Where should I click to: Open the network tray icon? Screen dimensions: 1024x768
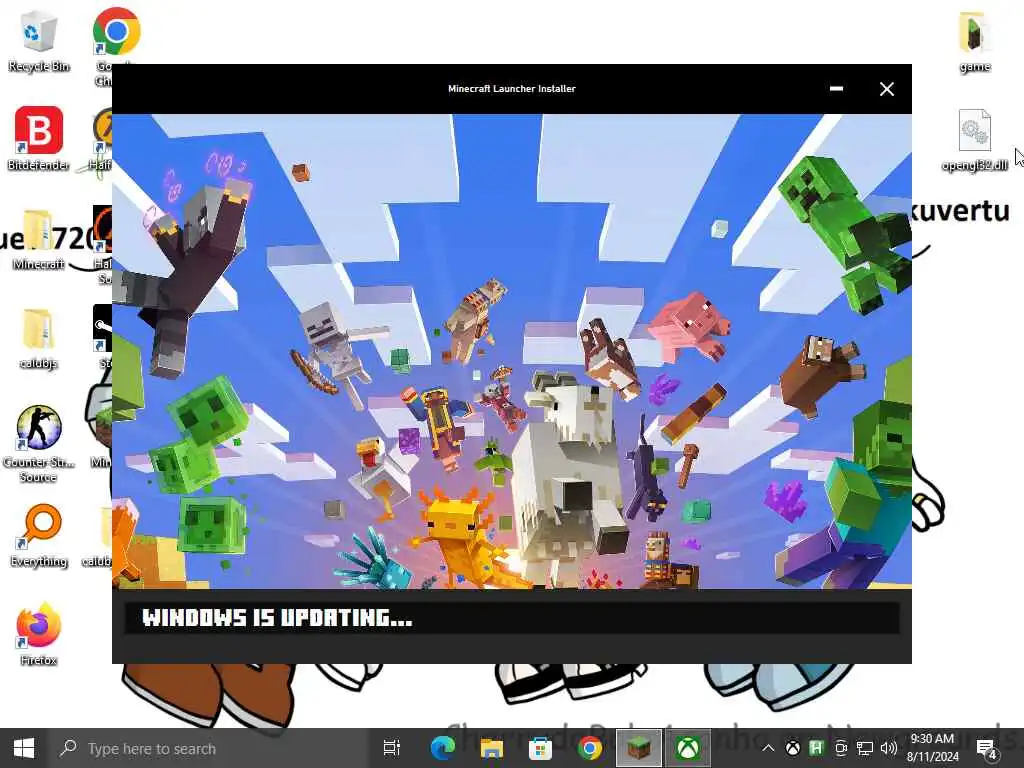point(865,748)
